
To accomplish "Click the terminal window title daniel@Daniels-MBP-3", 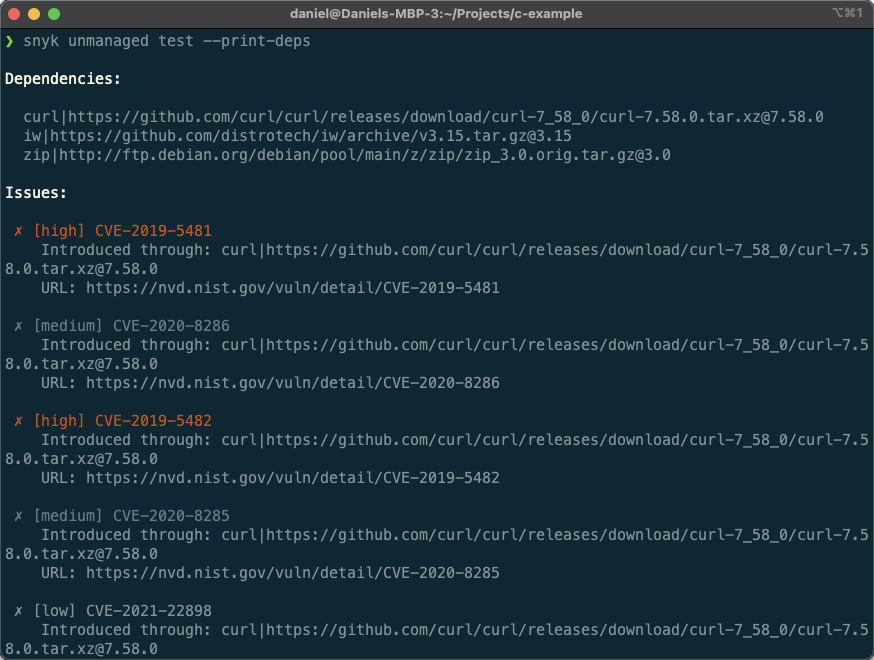I will click(437, 14).
